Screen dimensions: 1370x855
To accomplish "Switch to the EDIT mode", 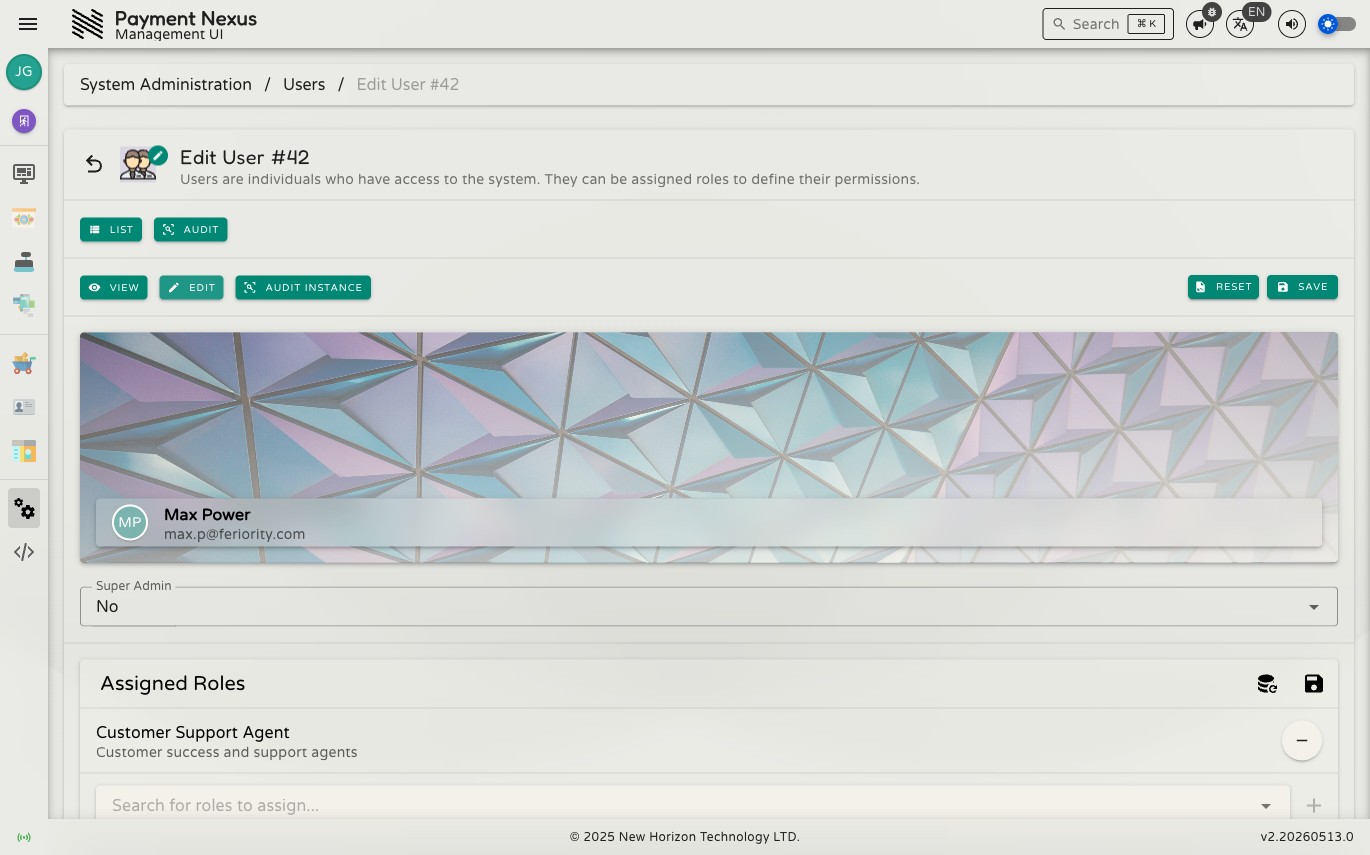I will pos(191,288).
